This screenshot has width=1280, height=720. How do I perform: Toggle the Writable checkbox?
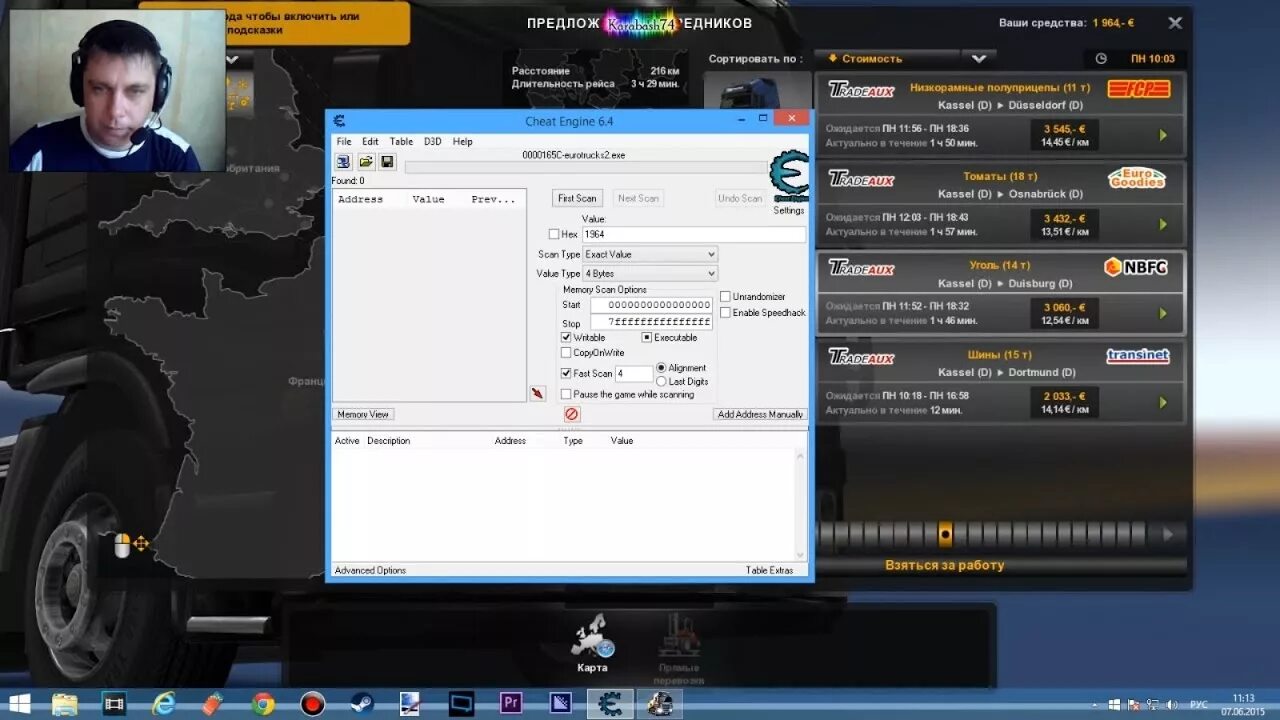566,337
